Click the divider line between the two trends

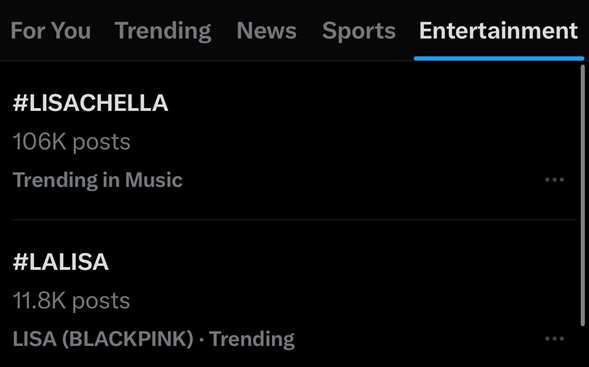[x=294, y=219]
